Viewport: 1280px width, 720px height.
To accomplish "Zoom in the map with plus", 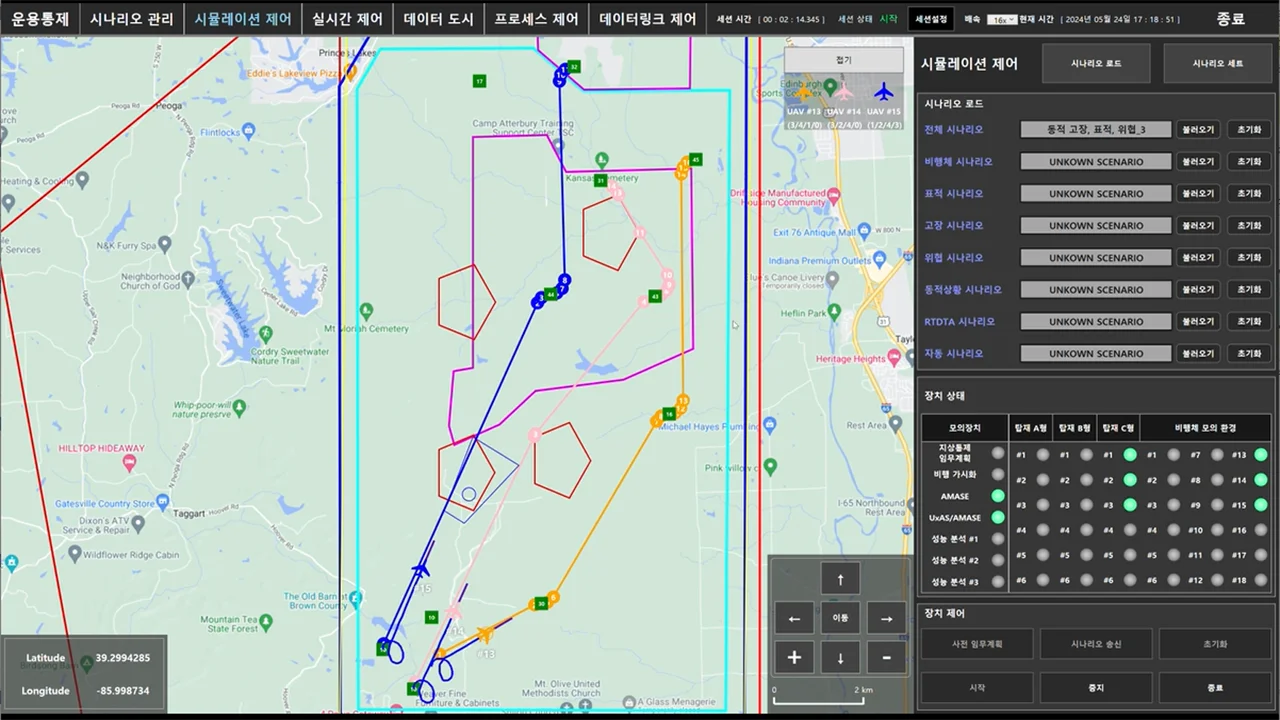I will pos(794,657).
